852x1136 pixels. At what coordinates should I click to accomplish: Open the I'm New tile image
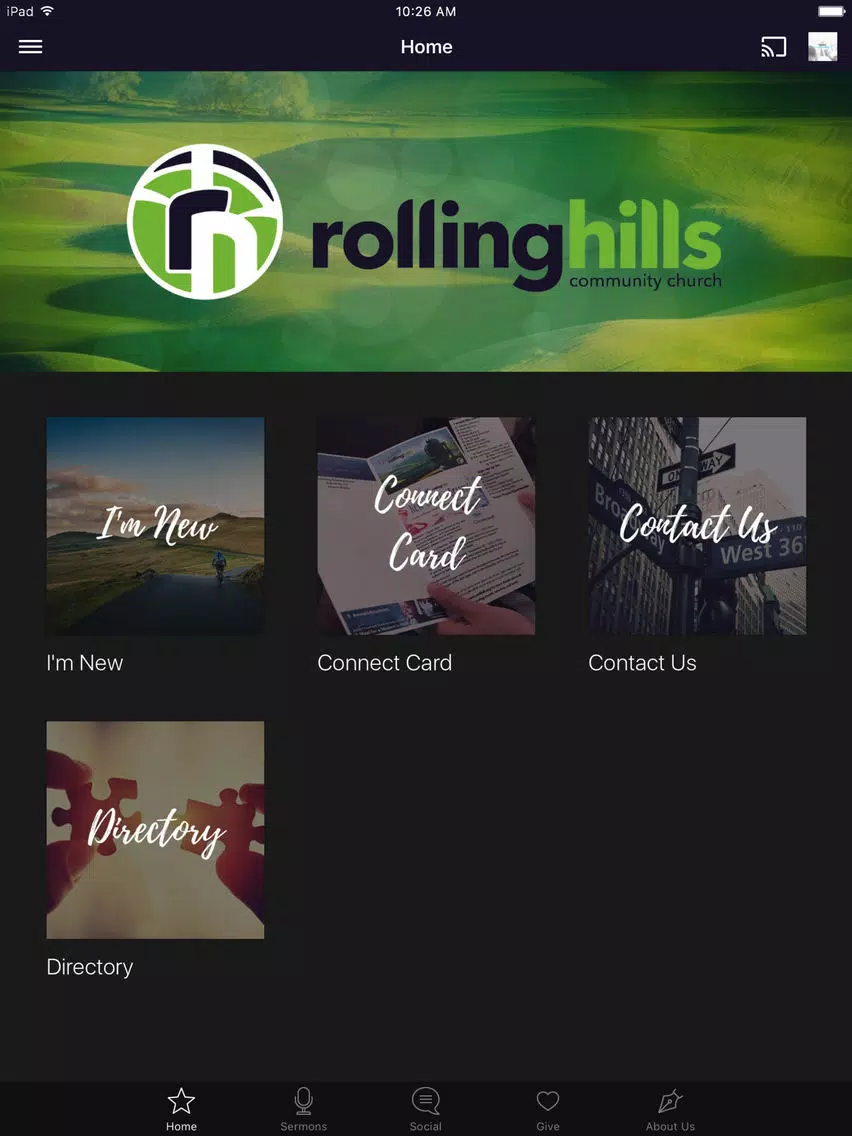coord(155,526)
